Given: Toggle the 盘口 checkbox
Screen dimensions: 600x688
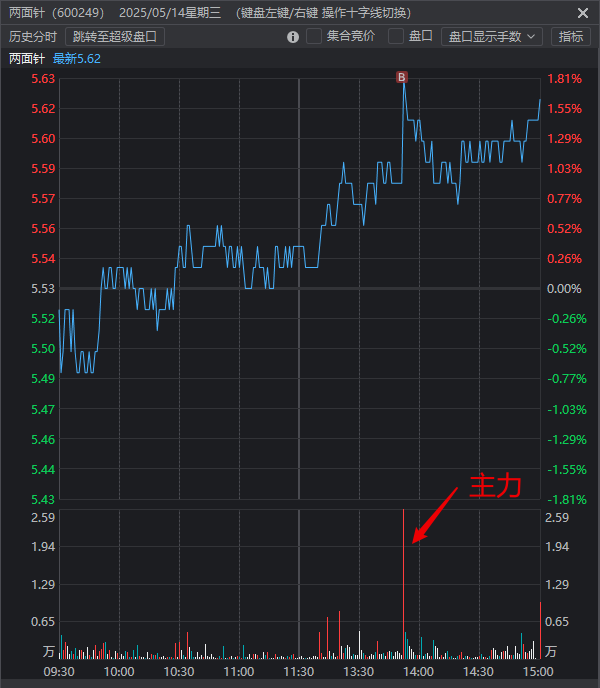Looking at the screenshot, I should point(396,37).
